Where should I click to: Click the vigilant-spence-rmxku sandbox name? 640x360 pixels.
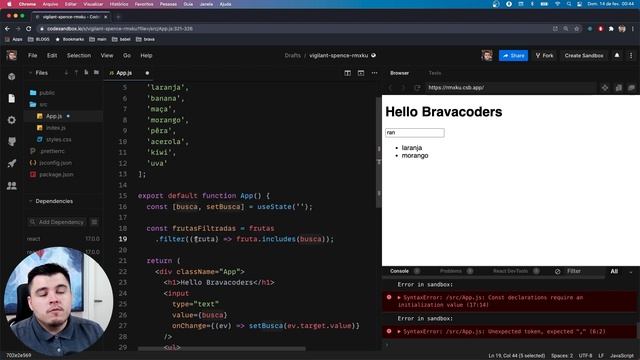pyautogui.click(x=338, y=56)
